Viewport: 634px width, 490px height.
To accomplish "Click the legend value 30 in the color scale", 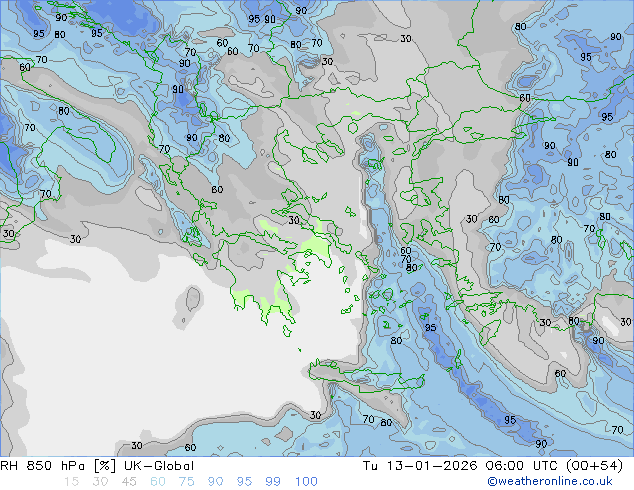I will pyautogui.click(x=100, y=482).
